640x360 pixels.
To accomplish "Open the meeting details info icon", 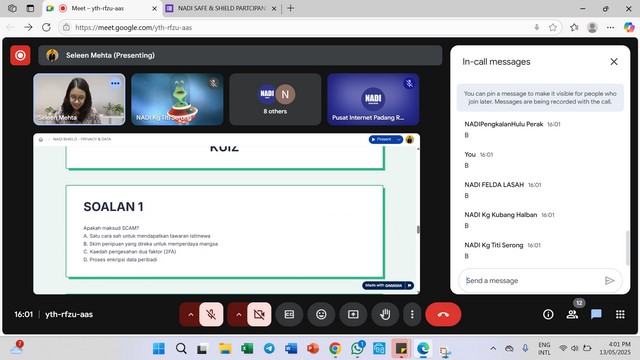I will 548,314.
